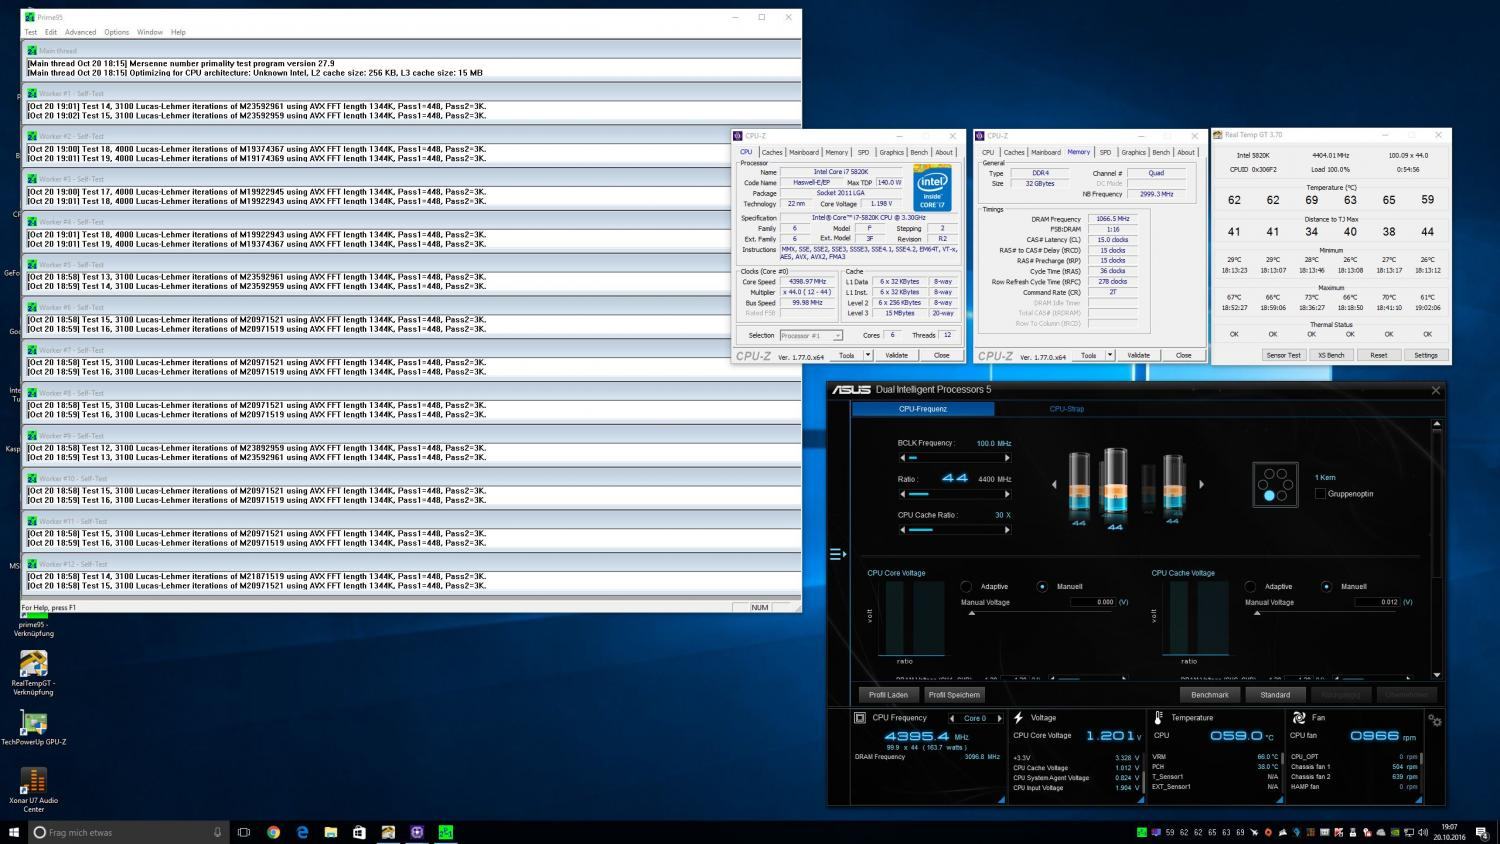
Task: Click the Cortana microphone icon
Action: pyautogui.click(x=217, y=832)
